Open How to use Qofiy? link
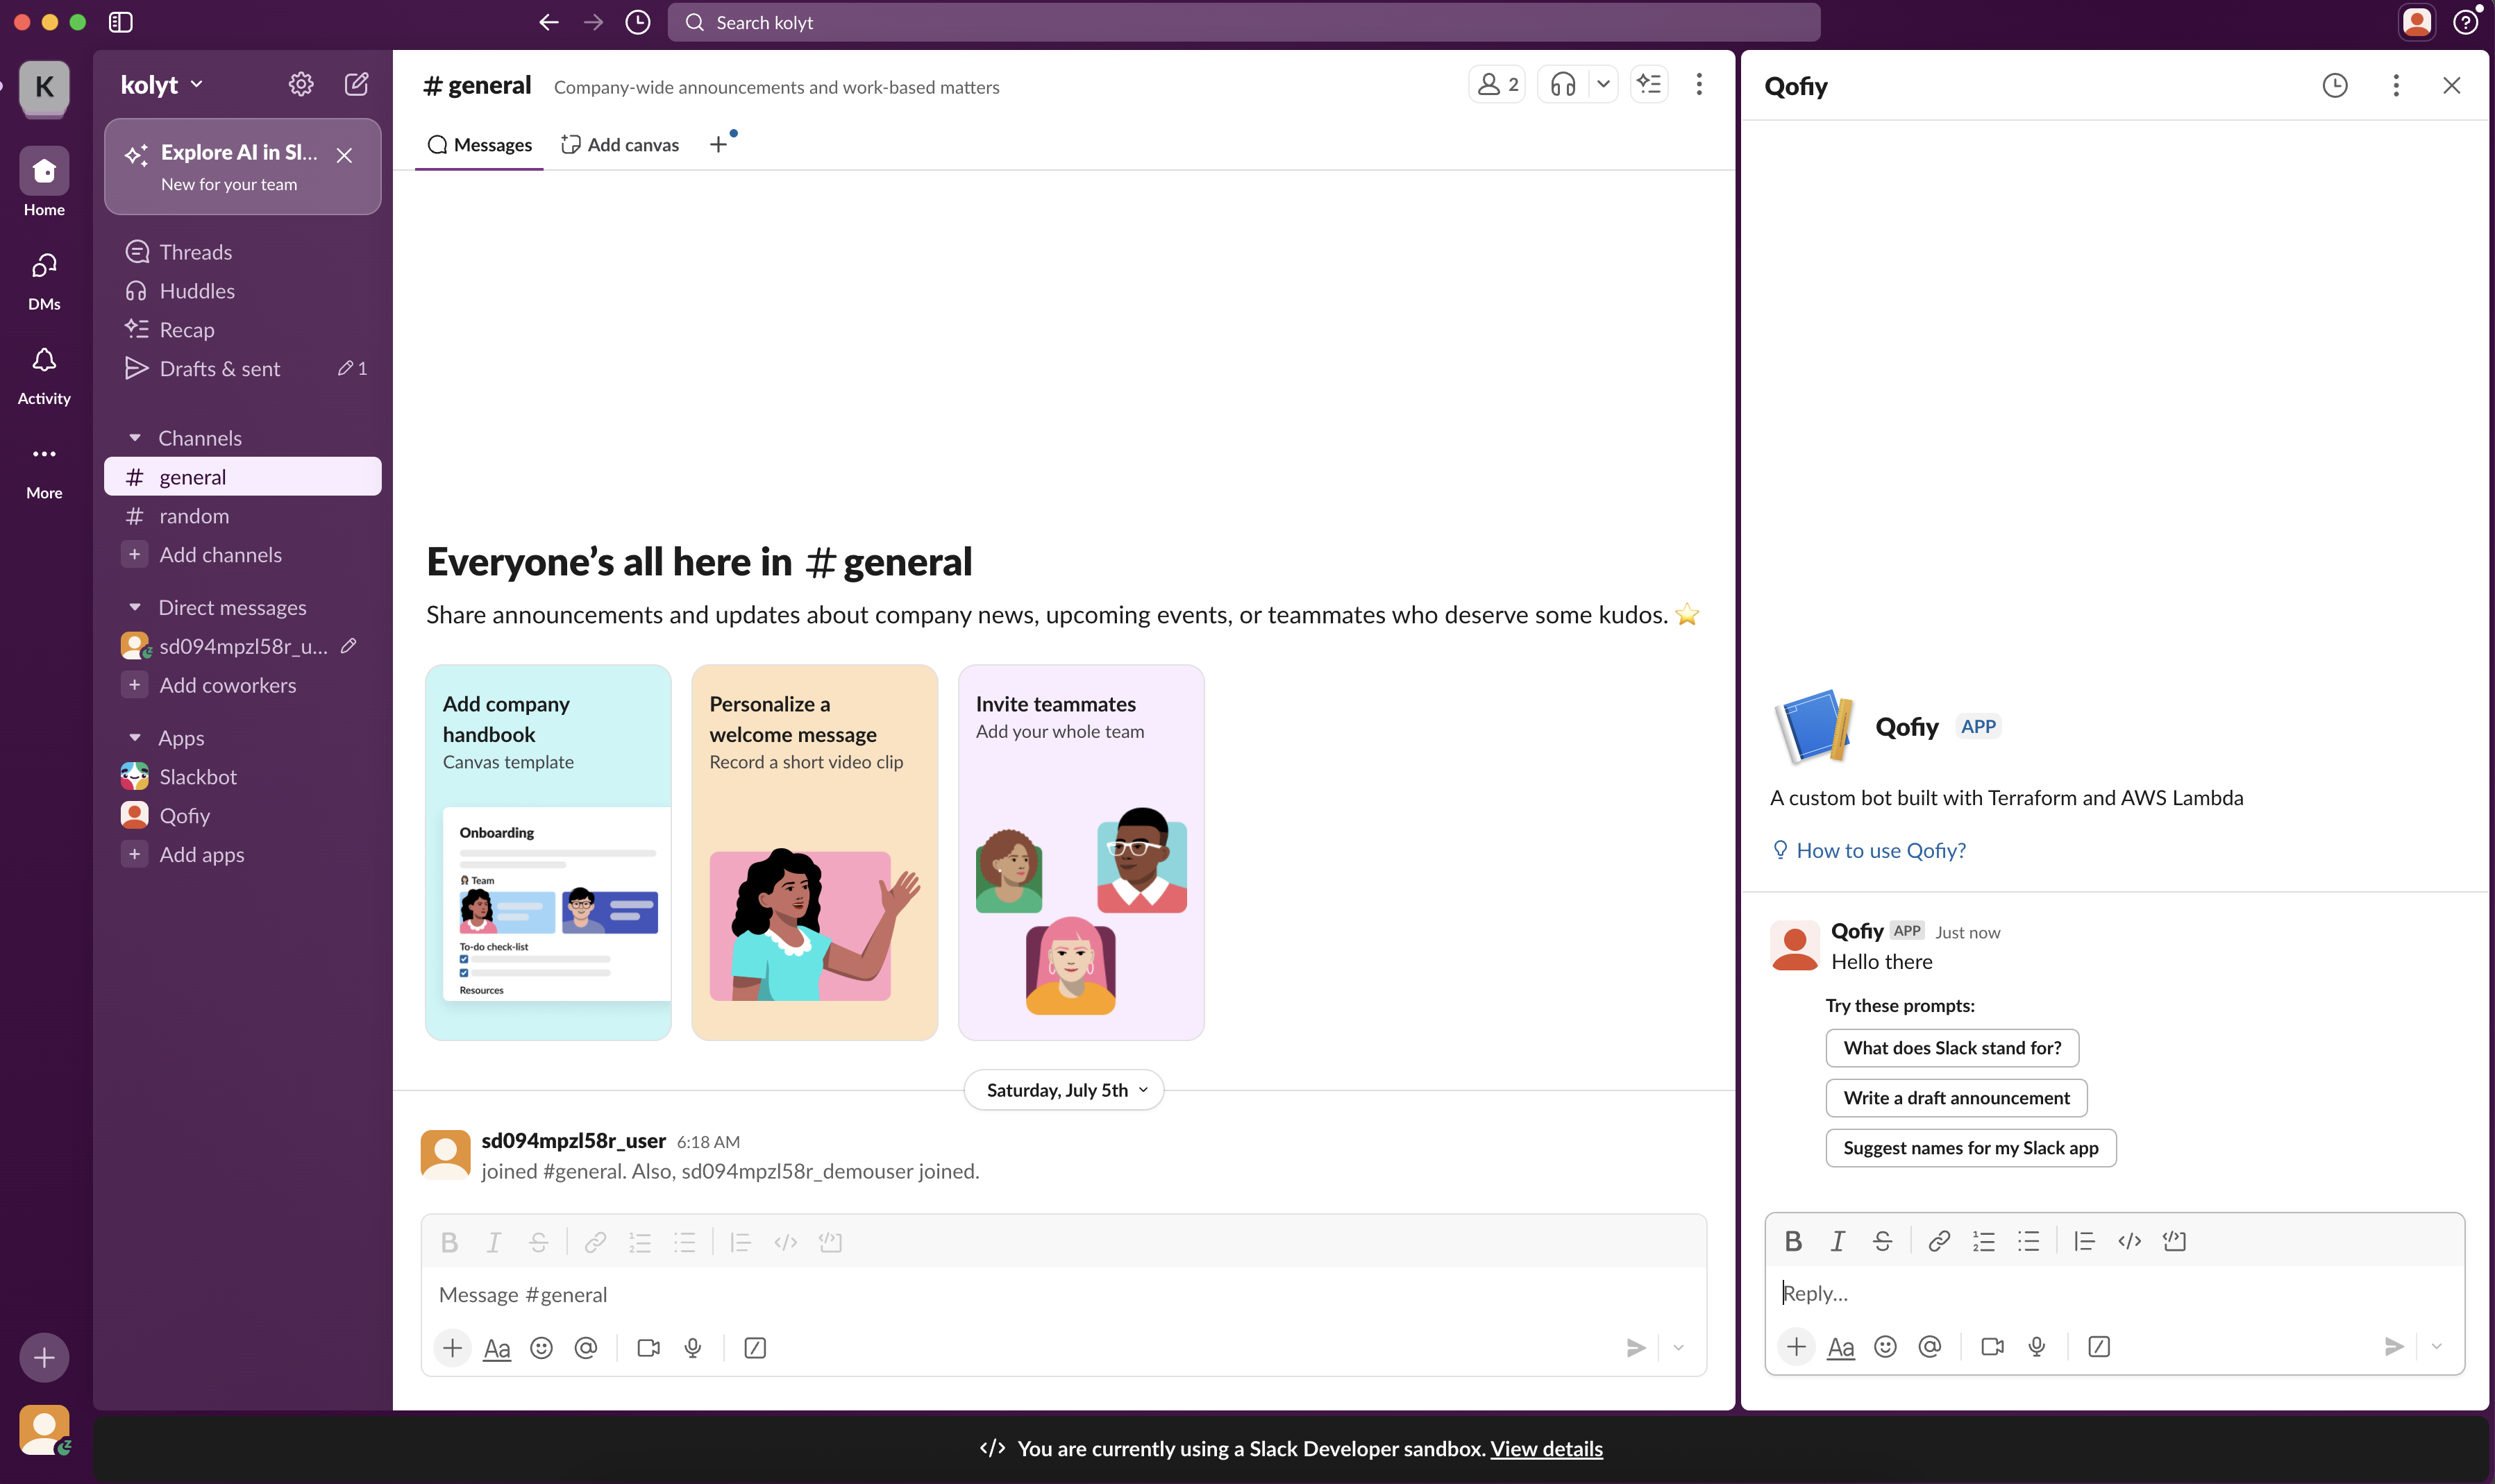 tap(1869, 850)
